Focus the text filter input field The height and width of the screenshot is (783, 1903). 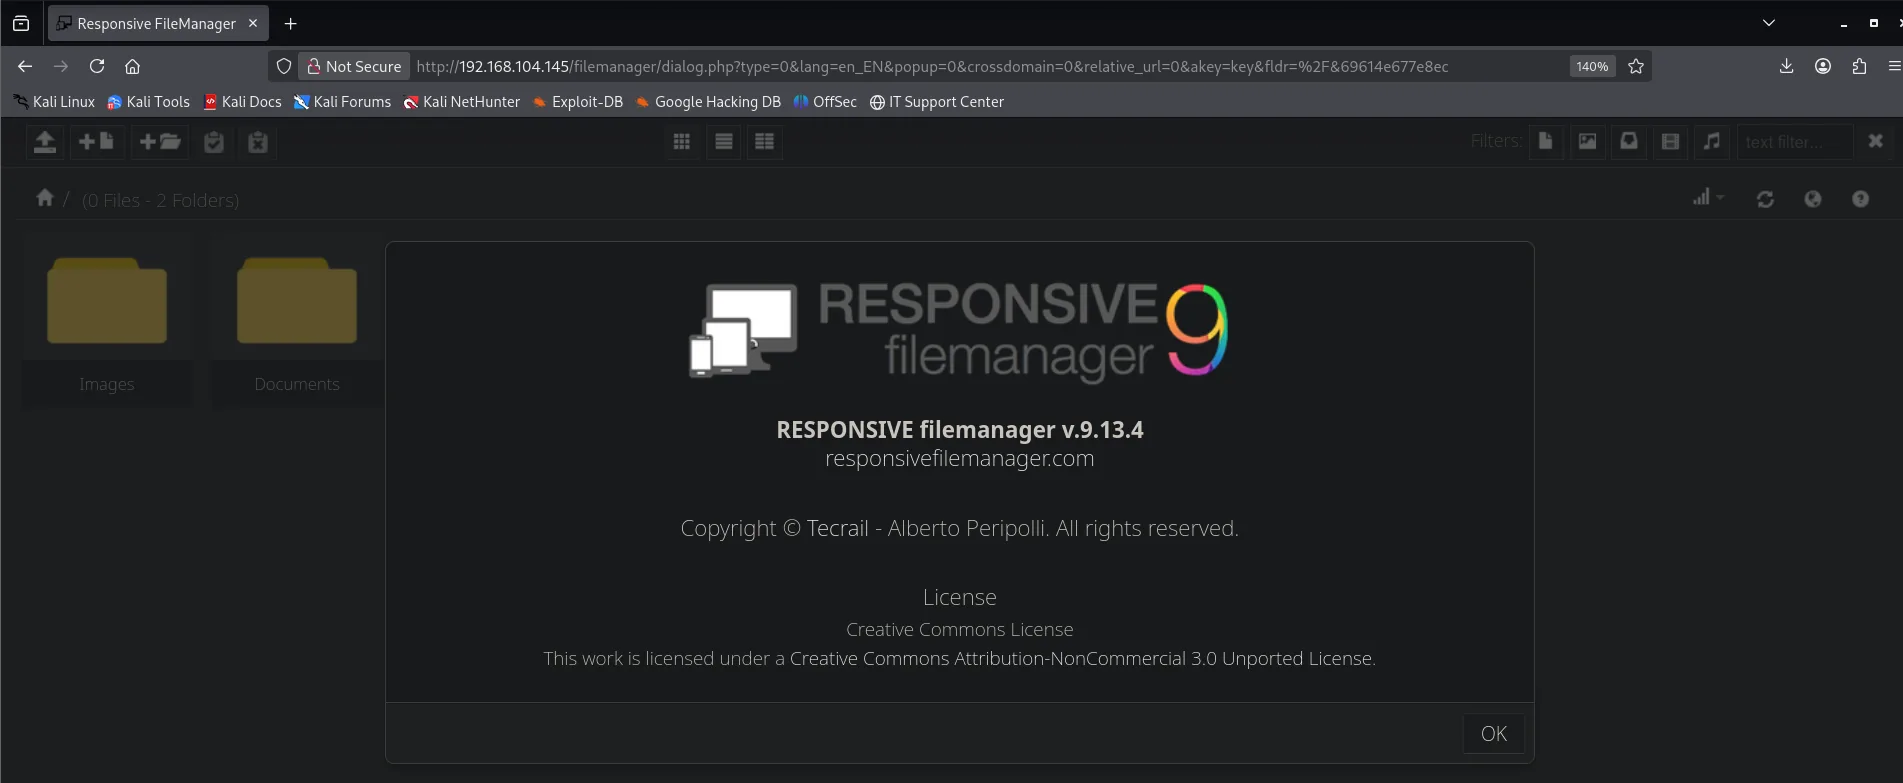tap(1795, 142)
